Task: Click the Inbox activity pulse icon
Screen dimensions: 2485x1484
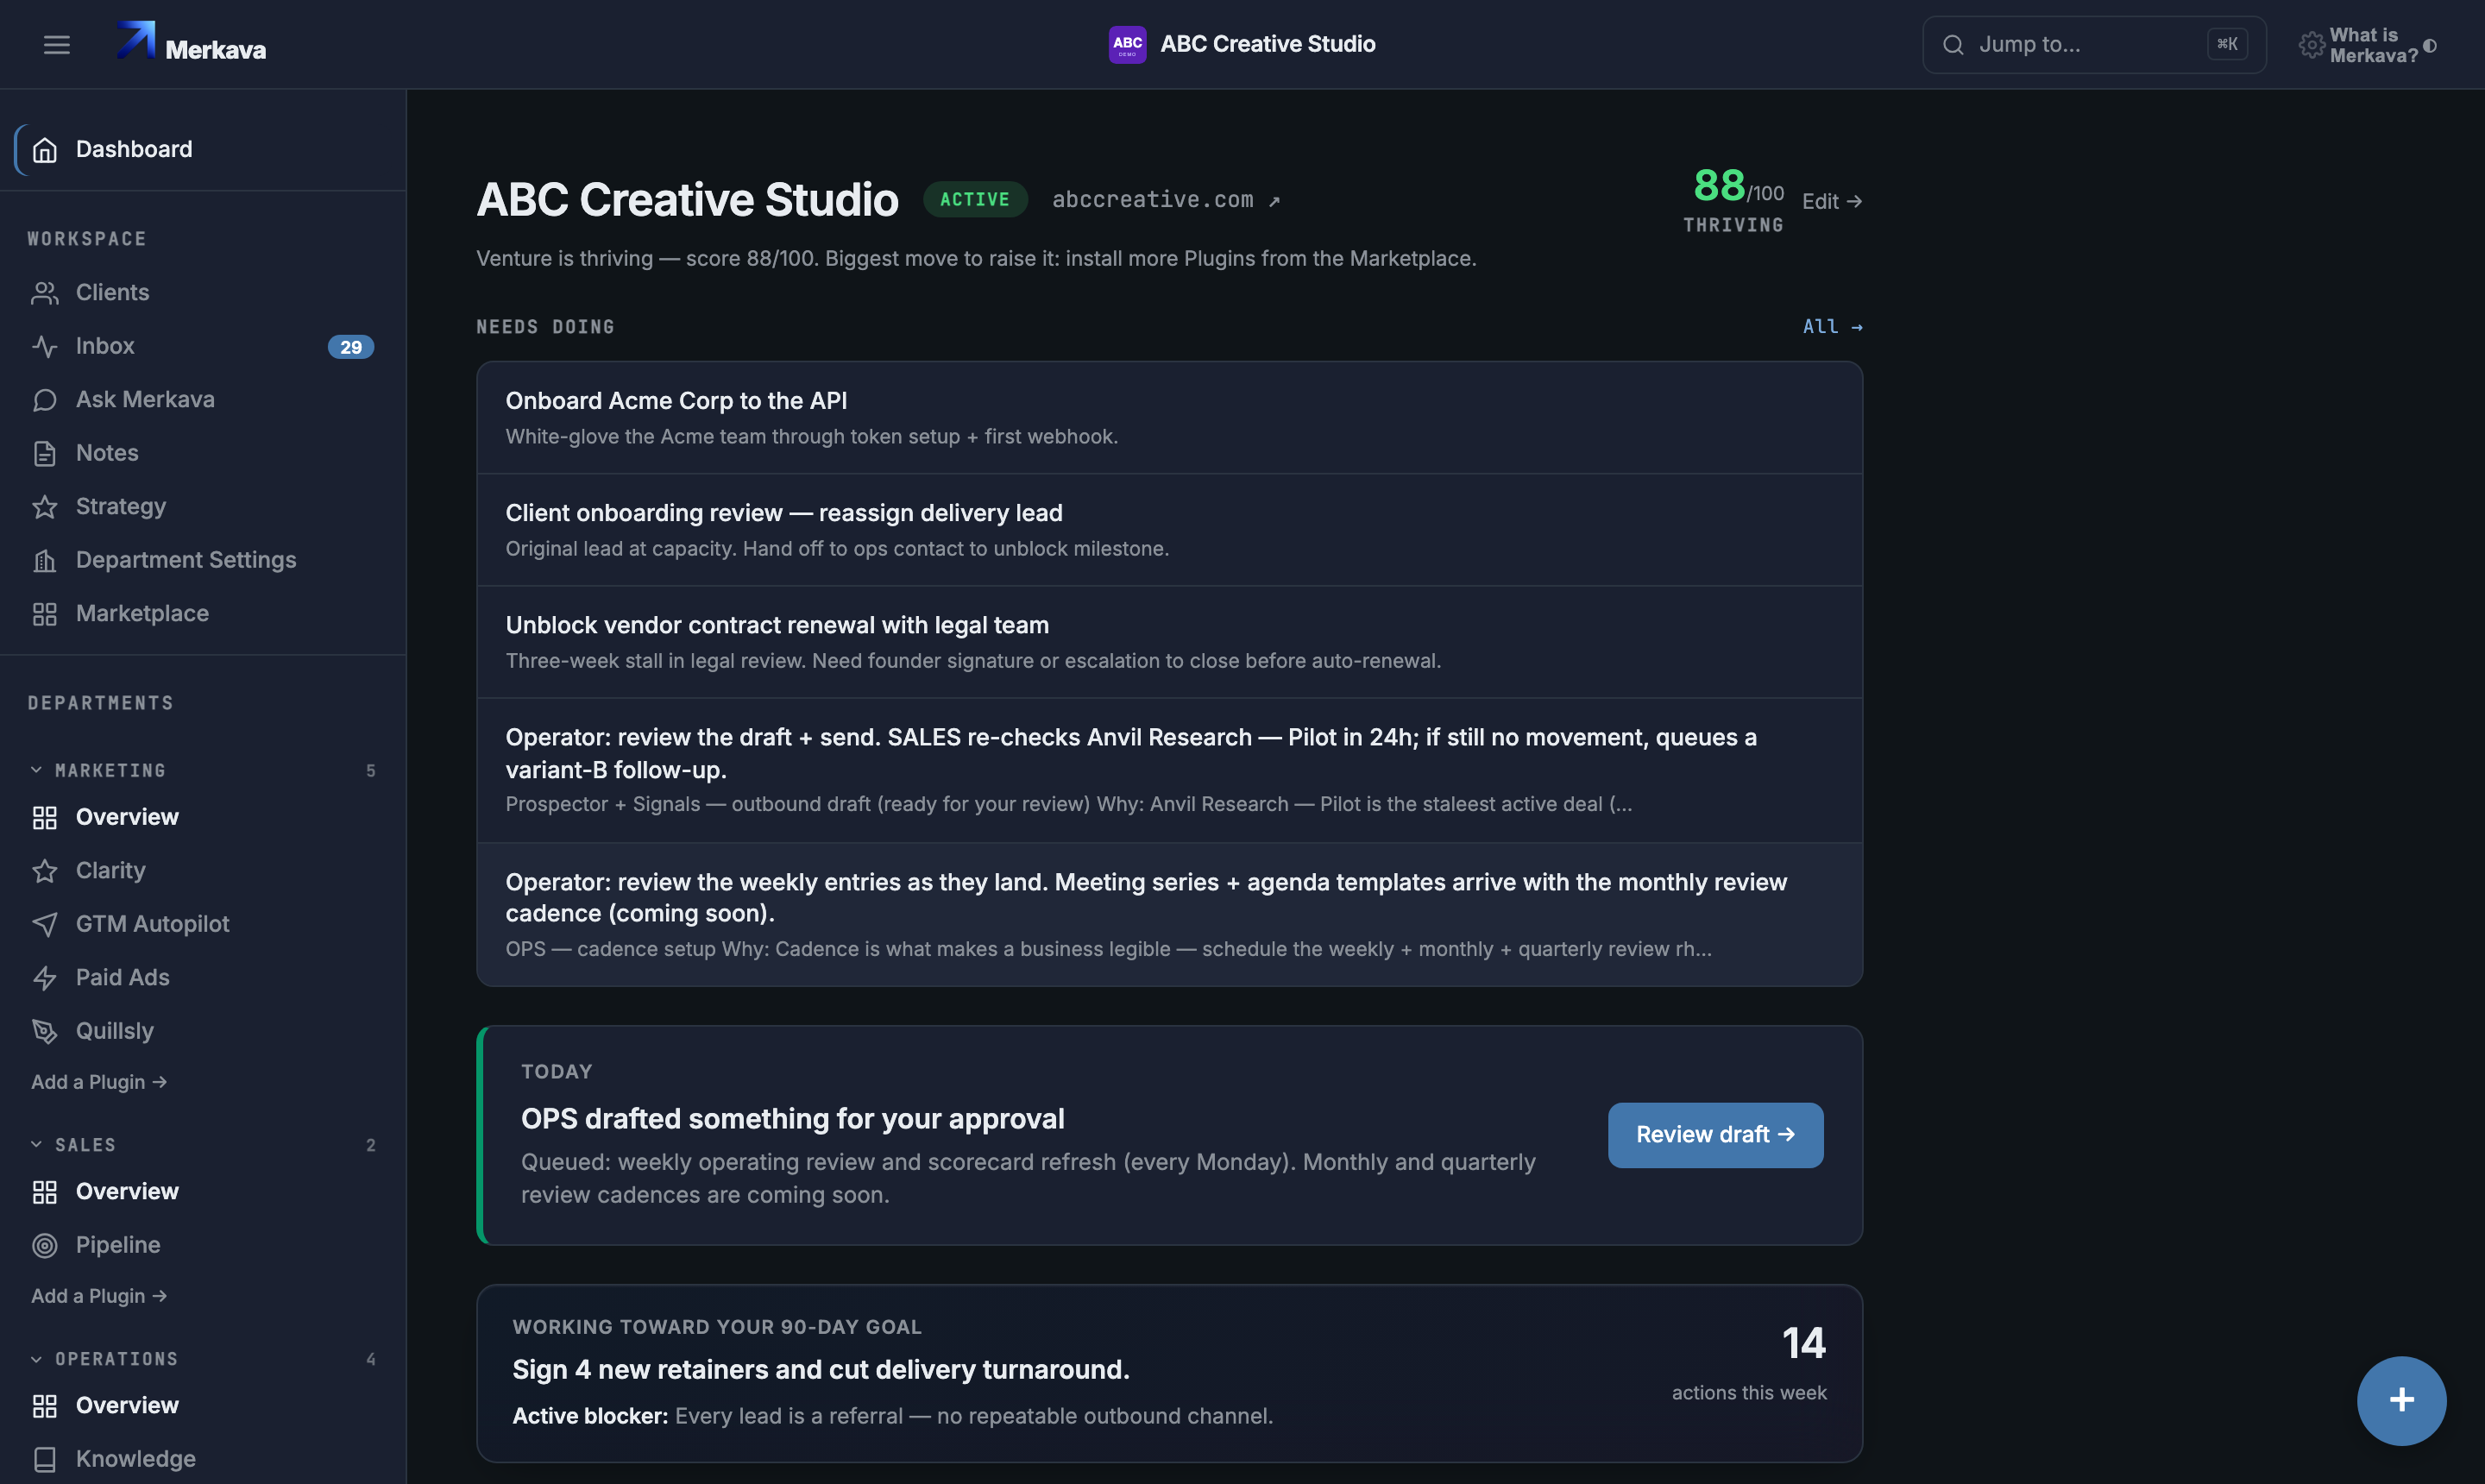Action: pos(45,346)
